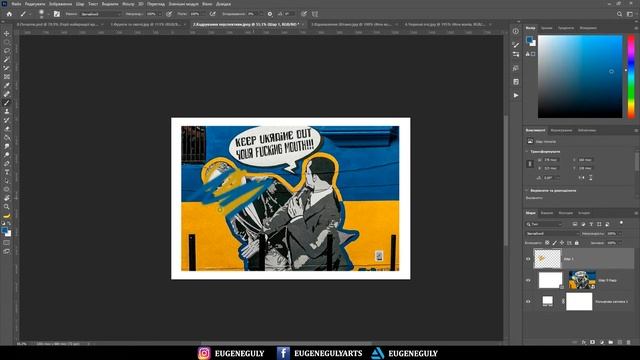The image size is (640, 360).
Task: Delete layer trash icon
Action: (629, 342)
